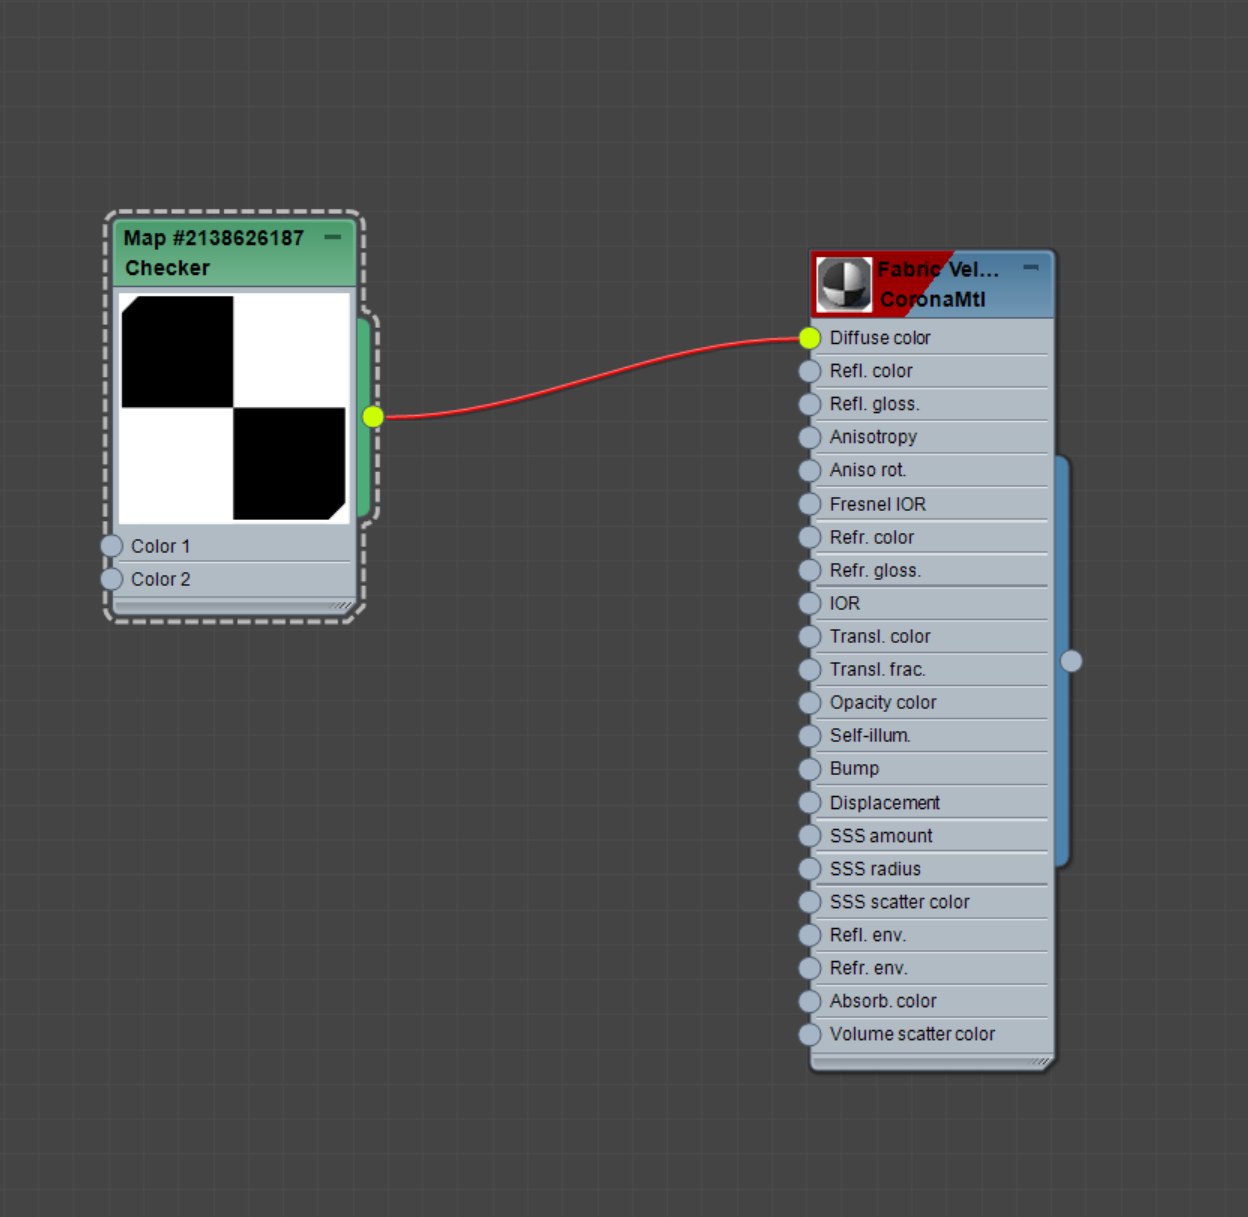Screen dimensions: 1248x1217
Task: Click the Color 2 input socket
Action: 111,579
